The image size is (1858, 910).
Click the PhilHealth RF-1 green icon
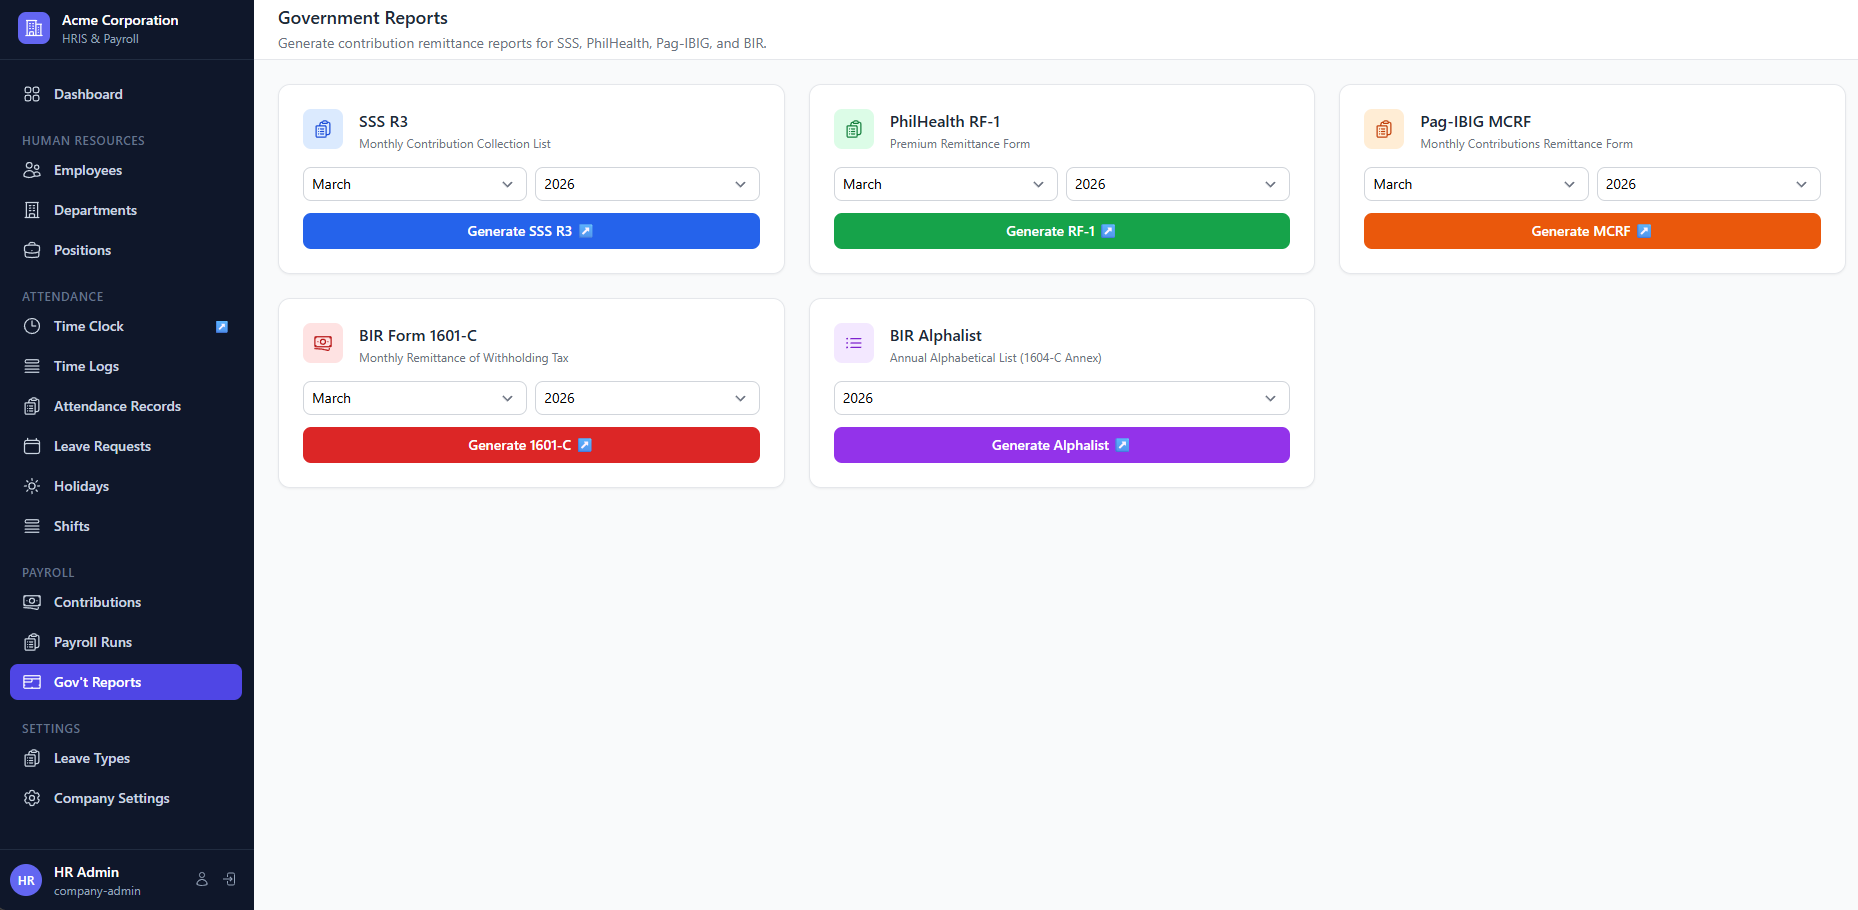click(x=853, y=129)
